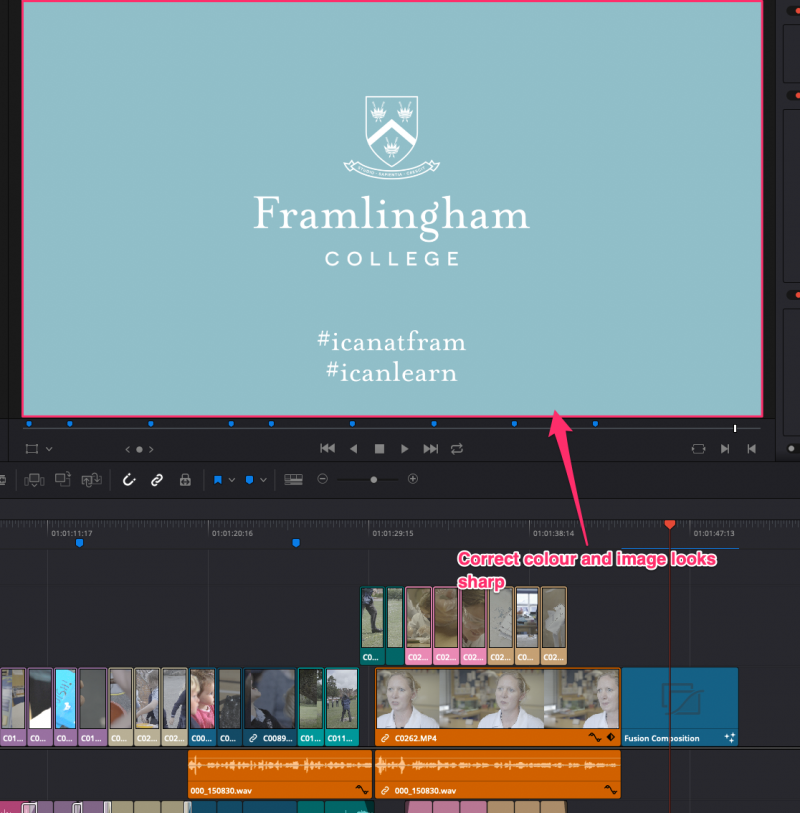The height and width of the screenshot is (813, 800).
Task: Click the blue marker icon in toolbar
Action: [249, 480]
